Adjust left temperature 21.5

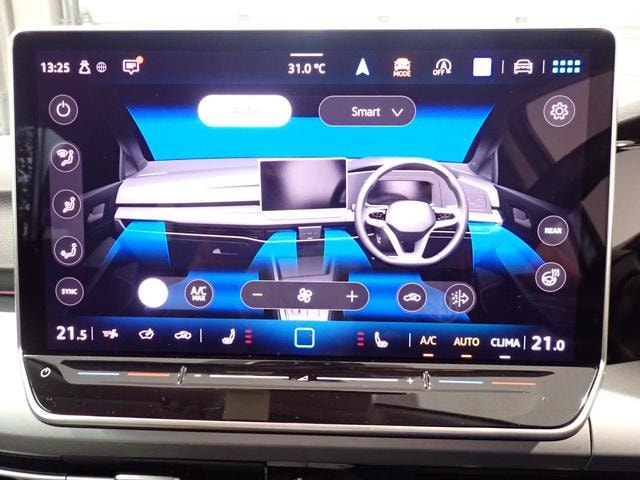[x=71, y=334]
